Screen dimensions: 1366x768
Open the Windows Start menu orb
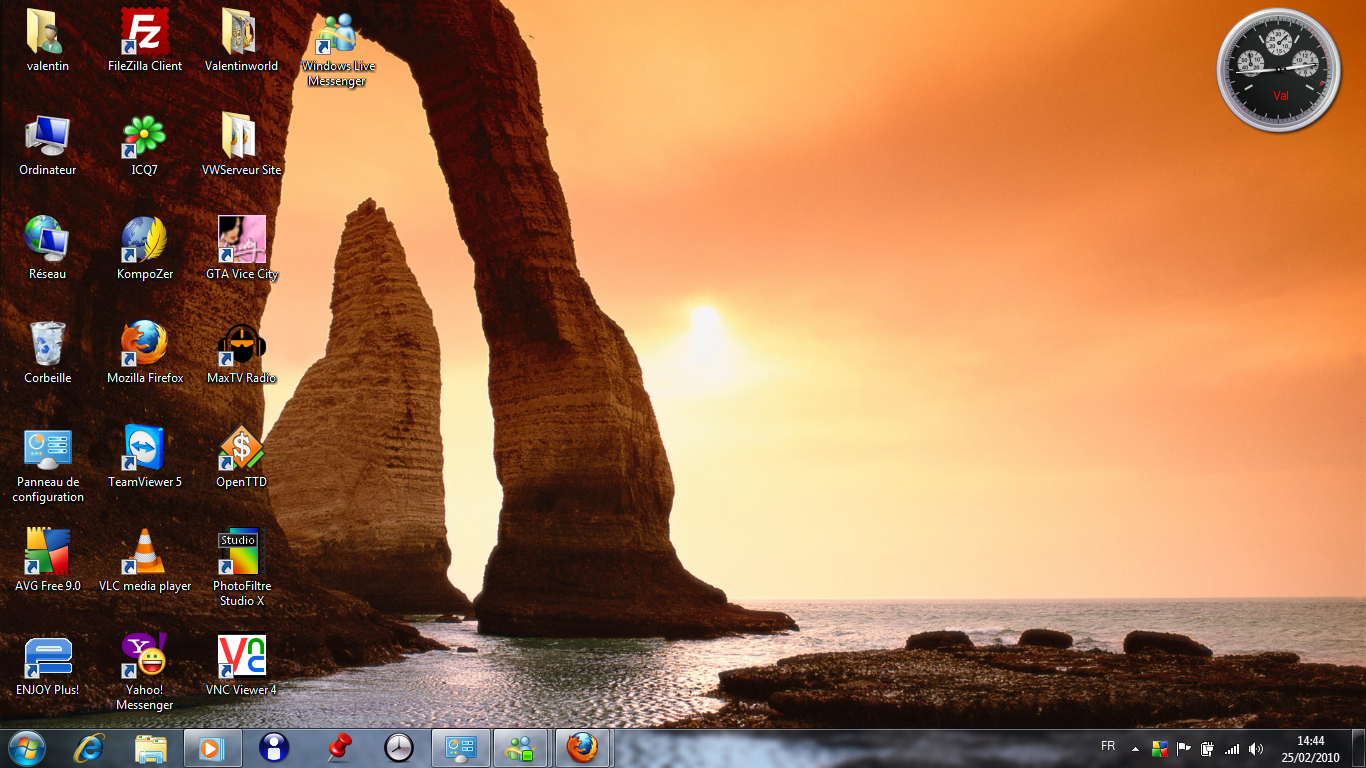click(26, 747)
